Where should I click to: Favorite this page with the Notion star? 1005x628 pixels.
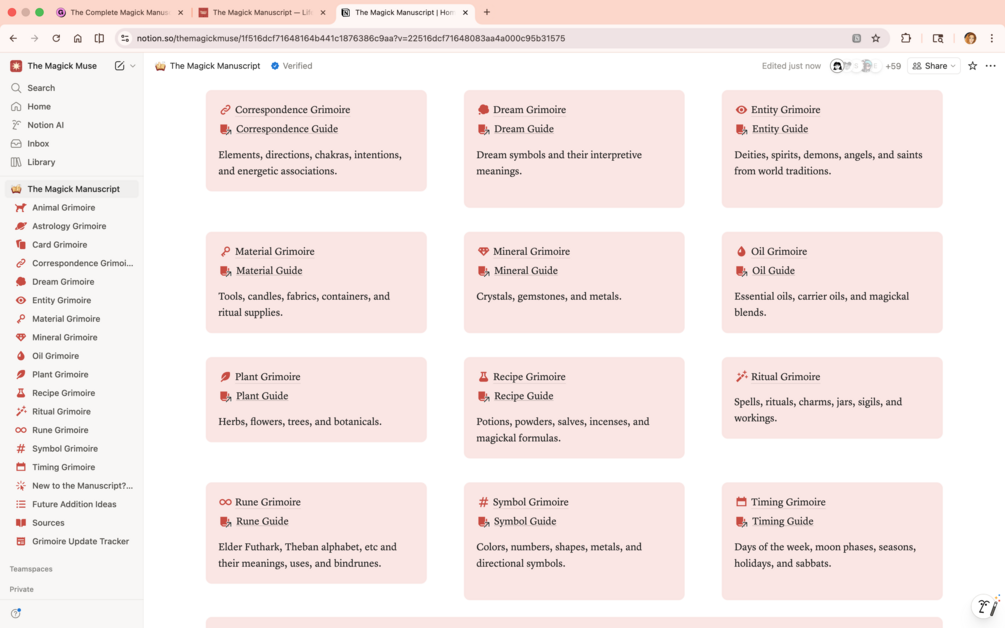972,66
